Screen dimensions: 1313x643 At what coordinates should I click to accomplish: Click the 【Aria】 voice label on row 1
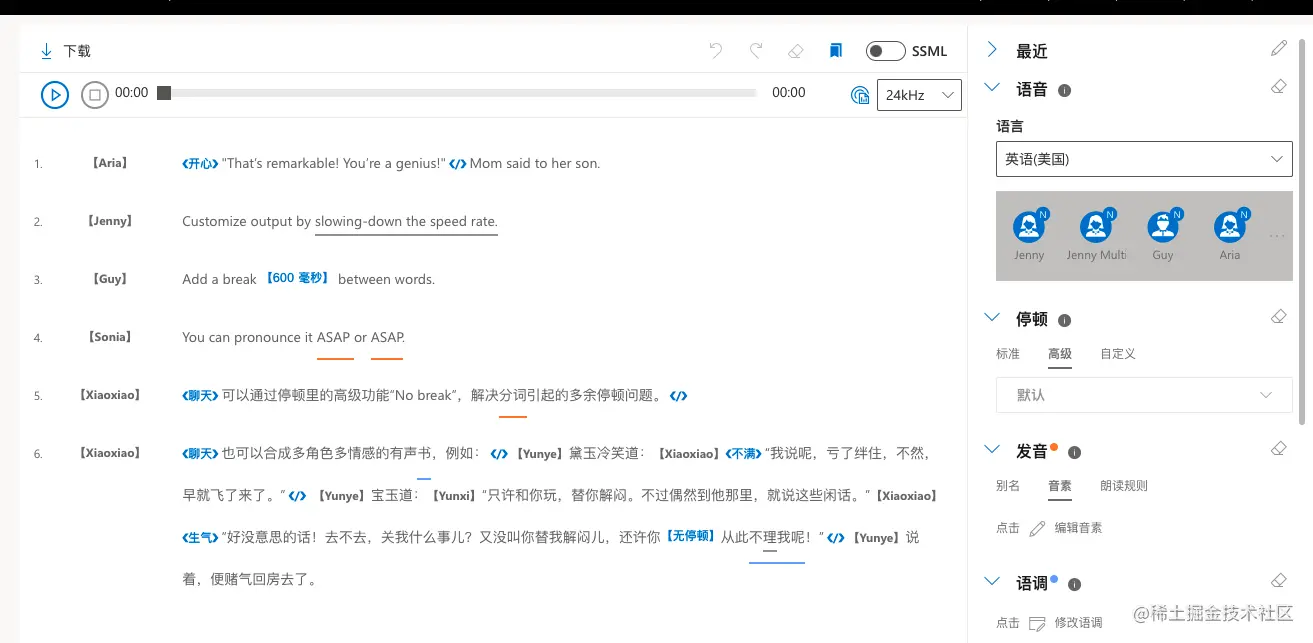[x=110, y=162]
